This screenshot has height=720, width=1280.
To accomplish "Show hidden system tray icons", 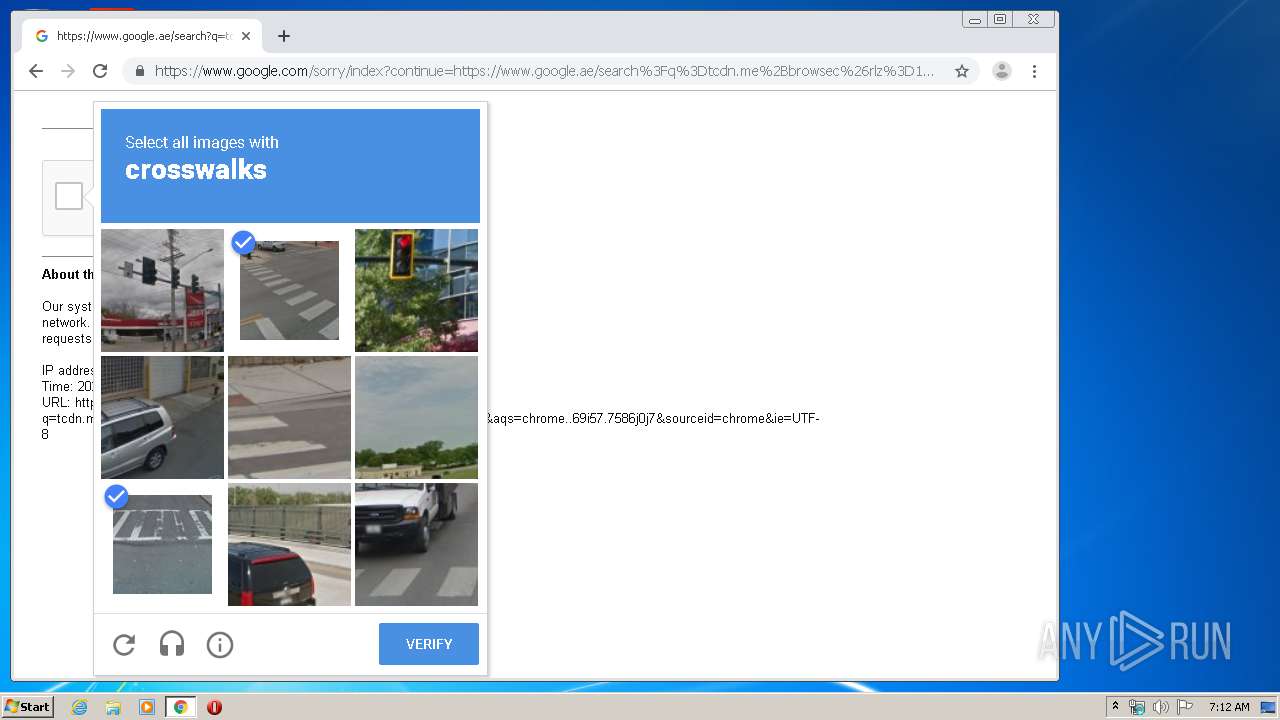I will [1115, 707].
